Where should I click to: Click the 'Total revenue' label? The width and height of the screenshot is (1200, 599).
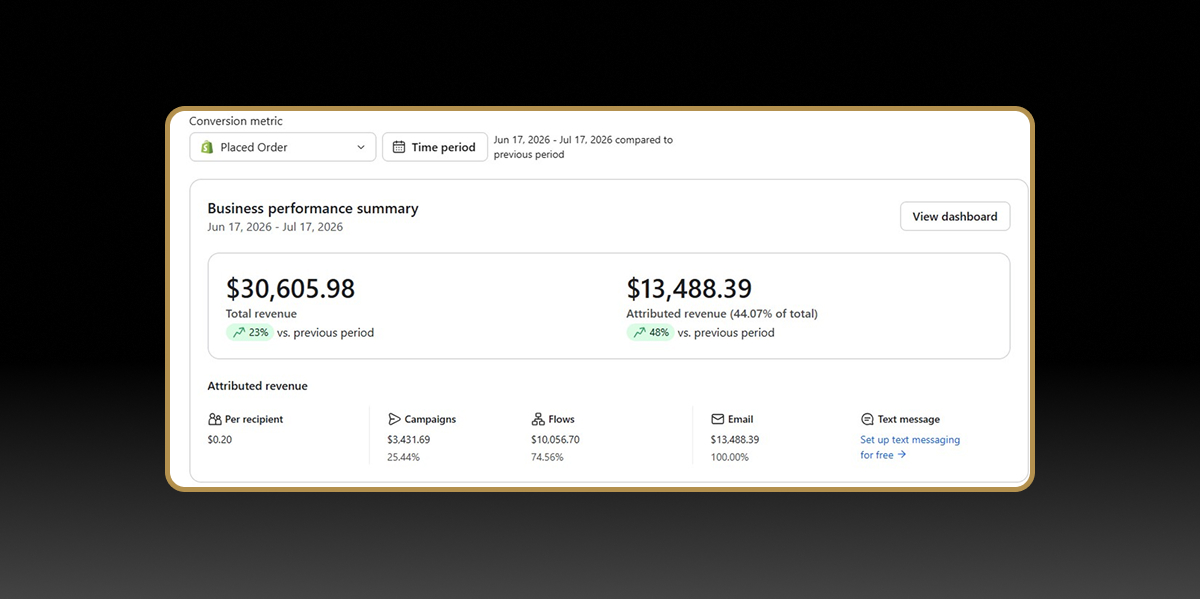pyautogui.click(x=261, y=313)
